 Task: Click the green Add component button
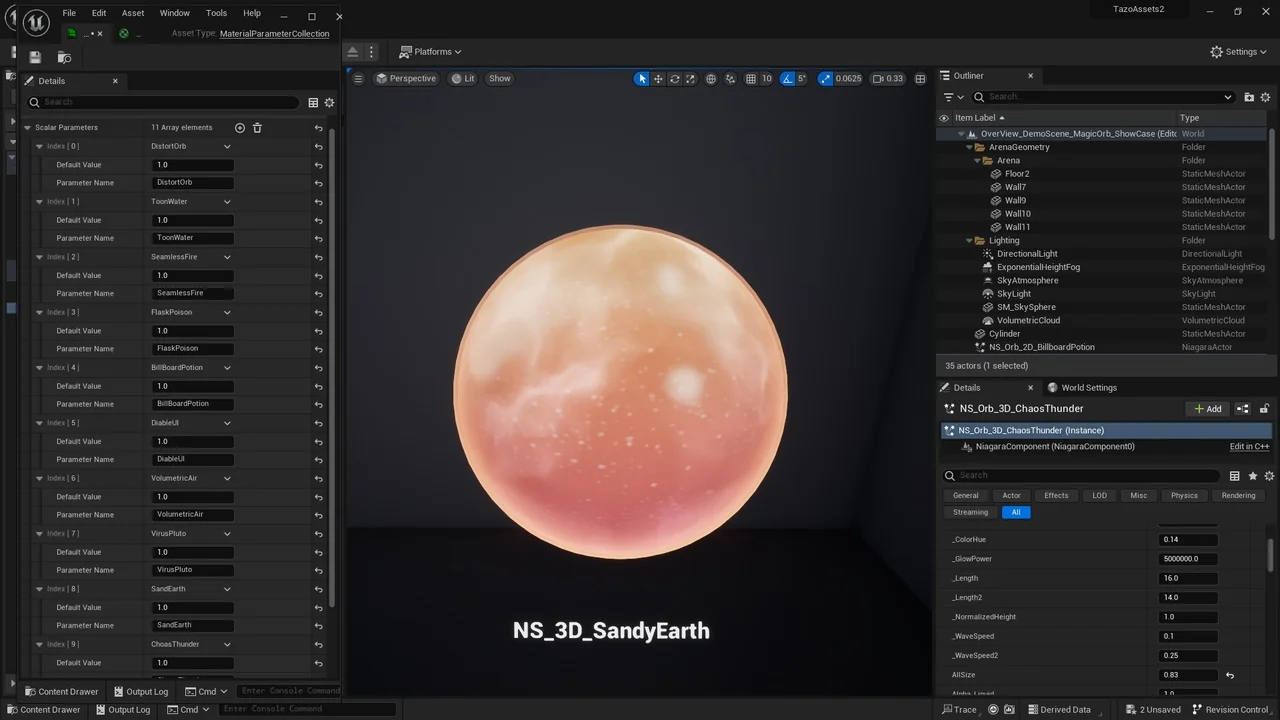pyautogui.click(x=1206, y=408)
